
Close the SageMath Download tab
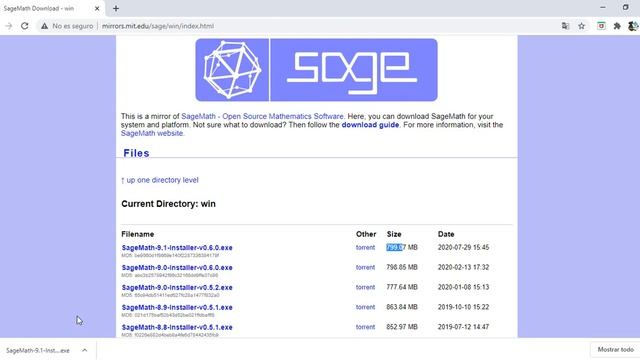click(97, 8)
